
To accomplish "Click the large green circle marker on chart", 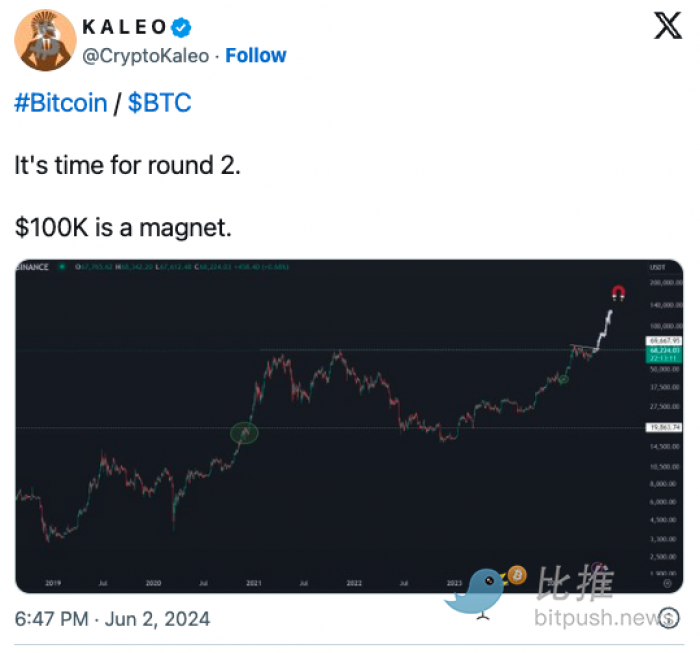I will (x=244, y=433).
